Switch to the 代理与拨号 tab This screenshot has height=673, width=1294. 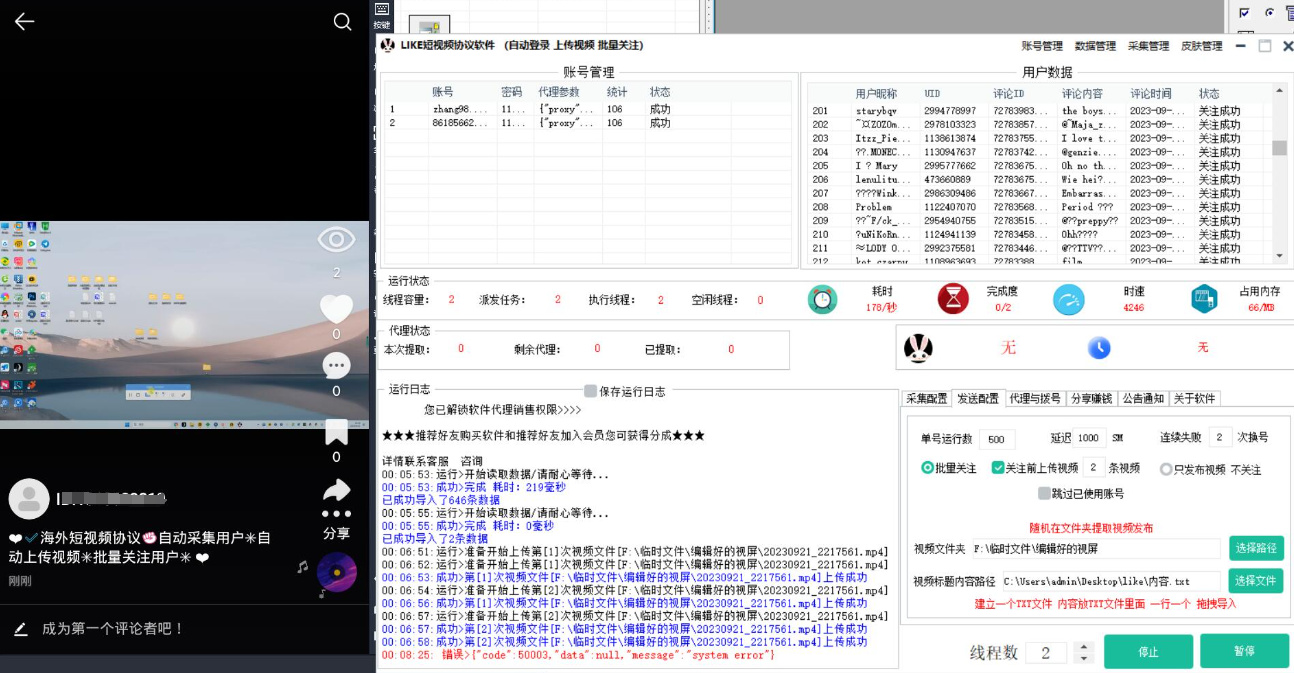(x=1035, y=398)
